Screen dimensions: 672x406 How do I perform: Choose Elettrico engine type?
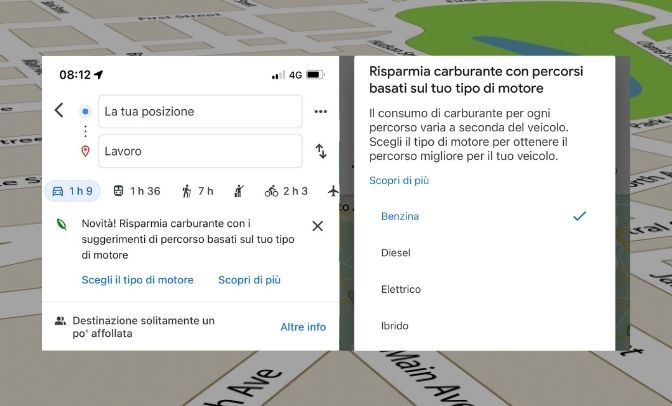tap(484, 289)
